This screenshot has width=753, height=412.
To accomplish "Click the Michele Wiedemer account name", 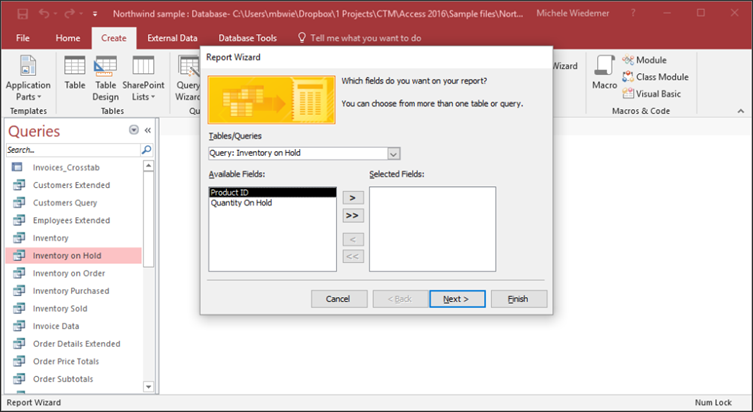I will tap(572, 13).
